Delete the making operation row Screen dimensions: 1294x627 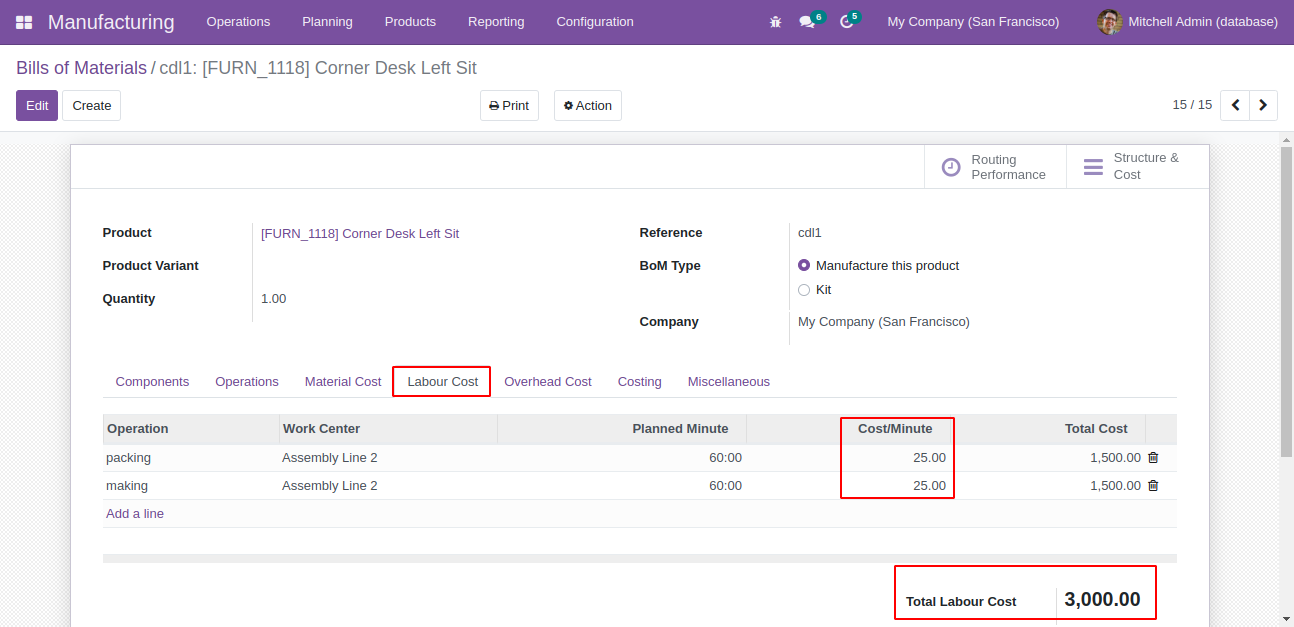point(1153,486)
